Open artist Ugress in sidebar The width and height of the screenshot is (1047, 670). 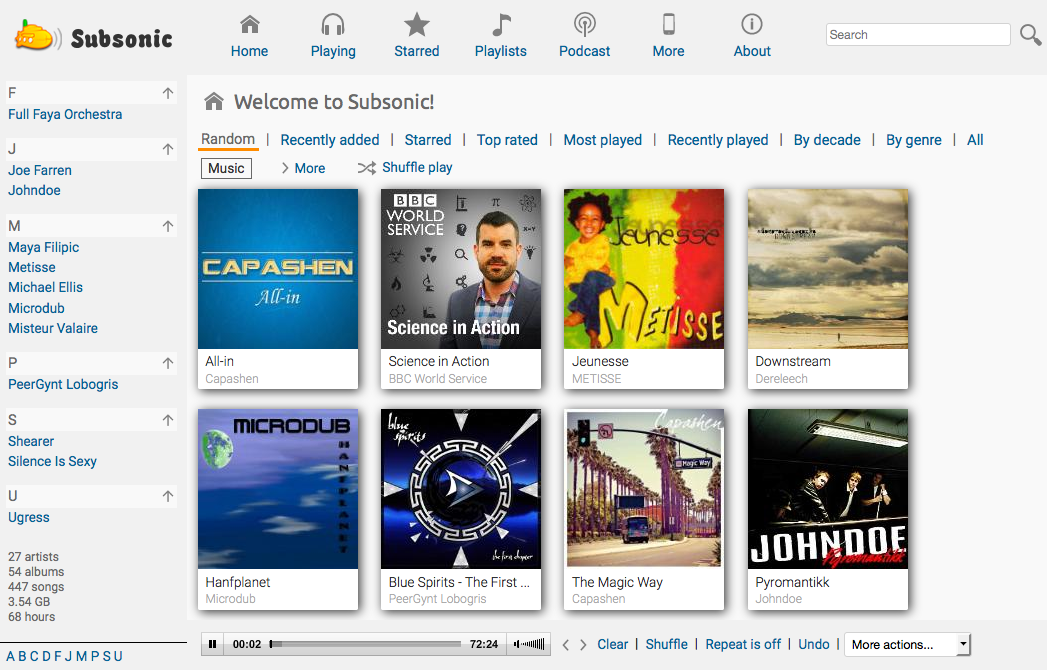(x=29, y=518)
